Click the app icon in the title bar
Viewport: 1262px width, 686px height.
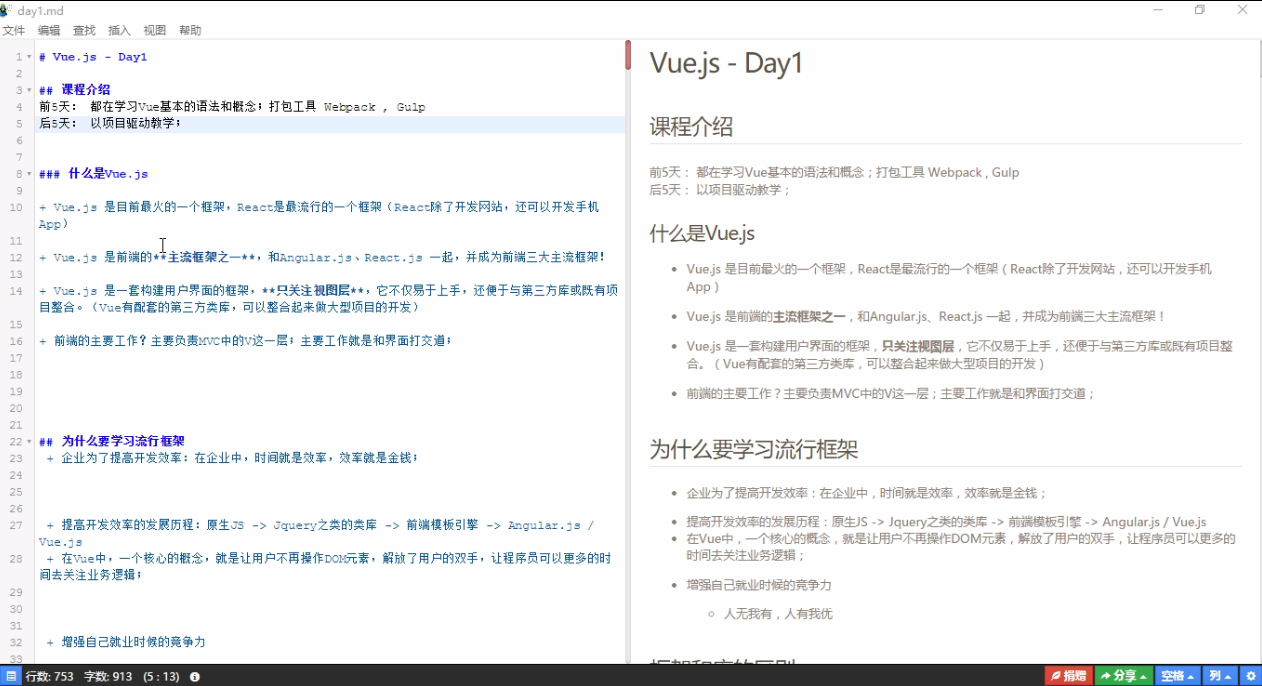coord(9,10)
